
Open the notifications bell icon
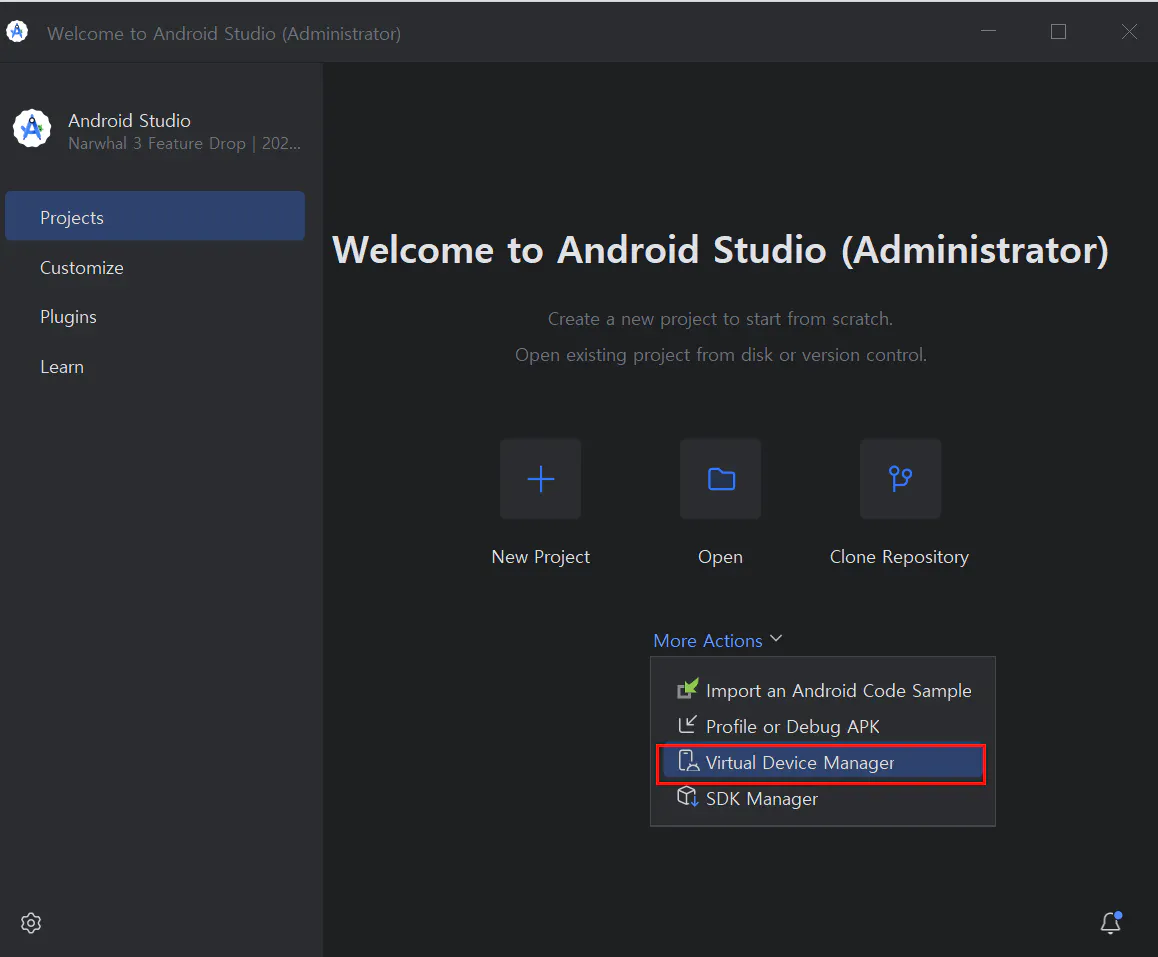click(1111, 922)
